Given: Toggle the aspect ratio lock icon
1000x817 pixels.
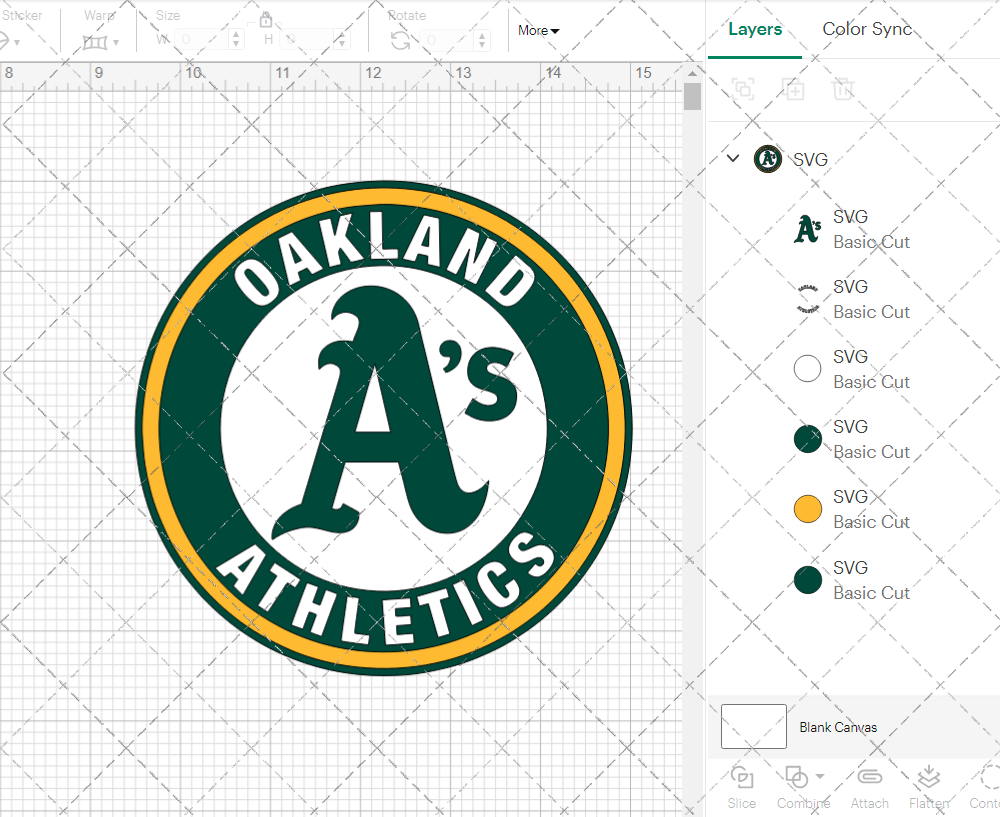Looking at the screenshot, I should (266, 20).
